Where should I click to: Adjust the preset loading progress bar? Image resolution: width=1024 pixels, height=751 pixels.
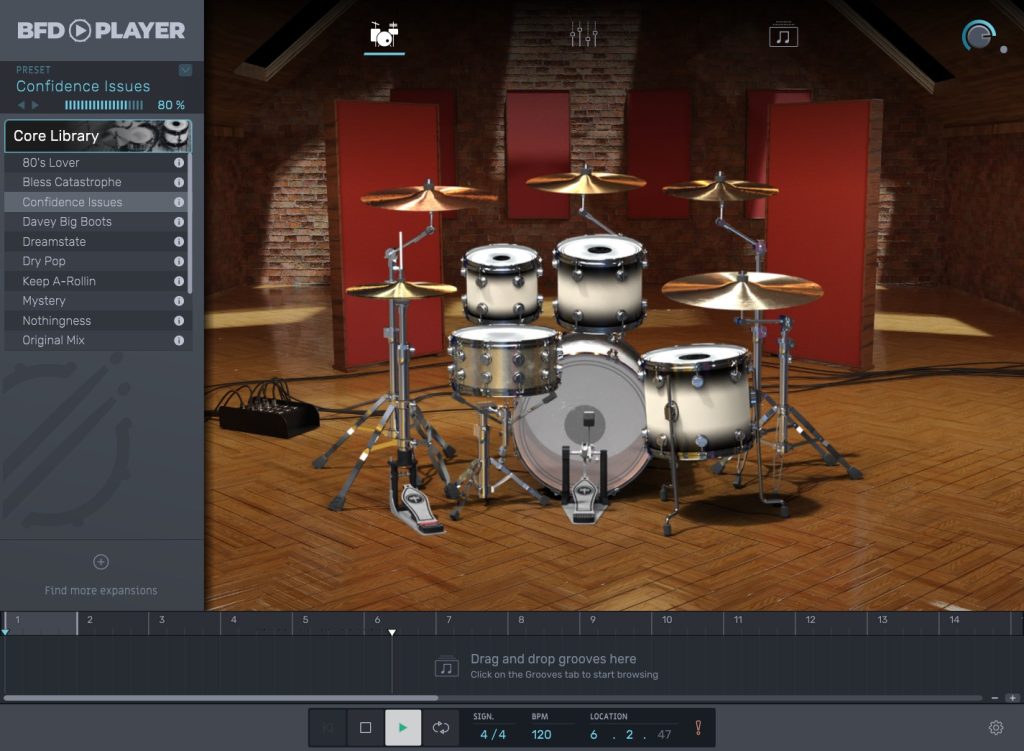coord(104,105)
